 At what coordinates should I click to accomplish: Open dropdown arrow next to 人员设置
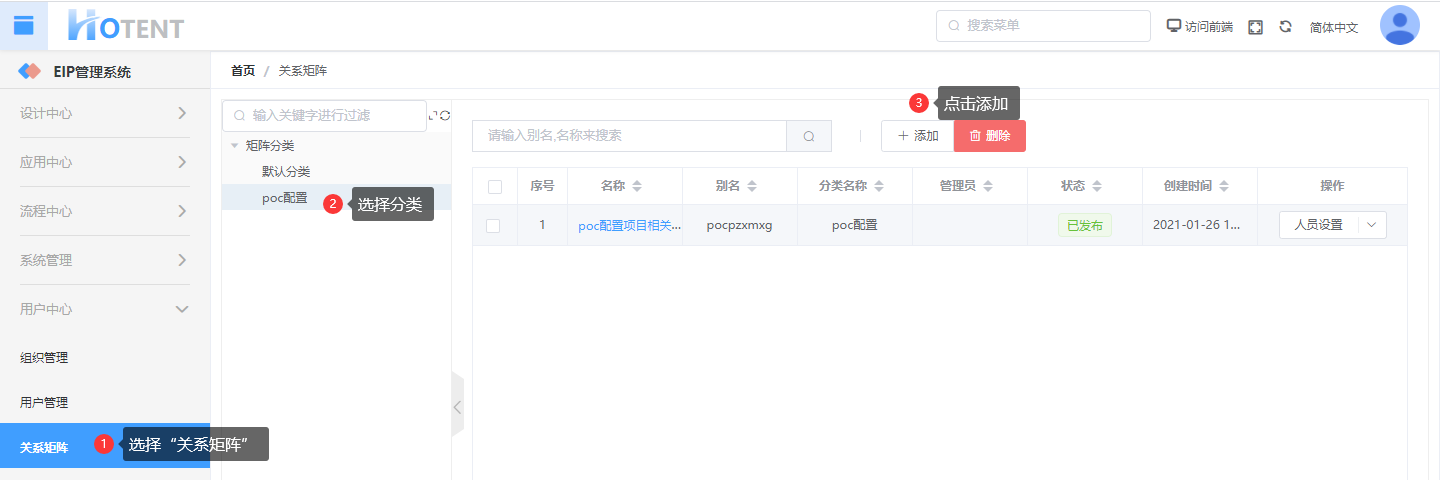pyautogui.click(x=1371, y=225)
